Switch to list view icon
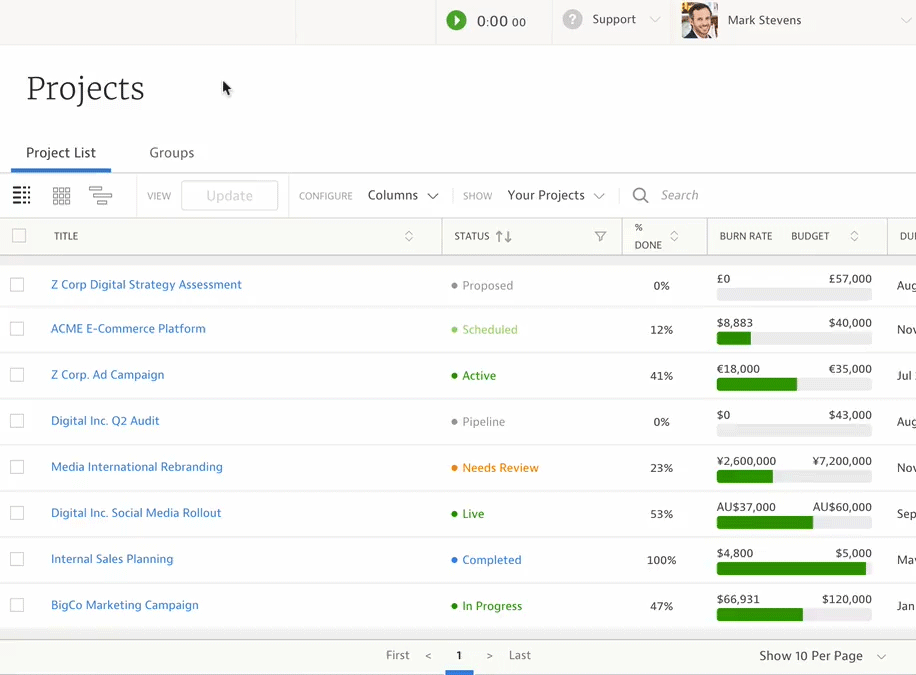916x675 pixels. coord(22,196)
